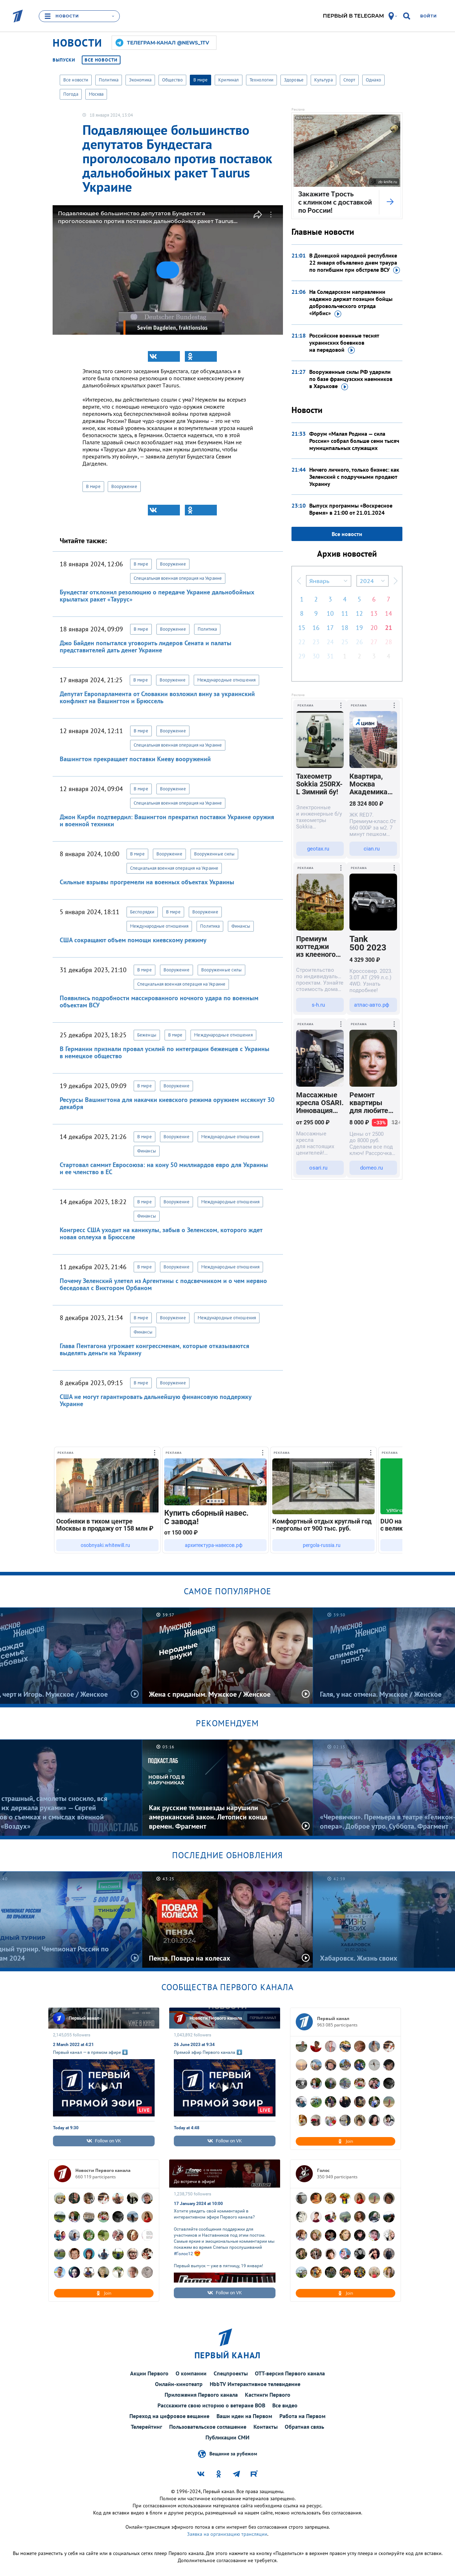Share via the VK button below the article tags
This screenshot has width=455, height=2576.
tap(164, 510)
